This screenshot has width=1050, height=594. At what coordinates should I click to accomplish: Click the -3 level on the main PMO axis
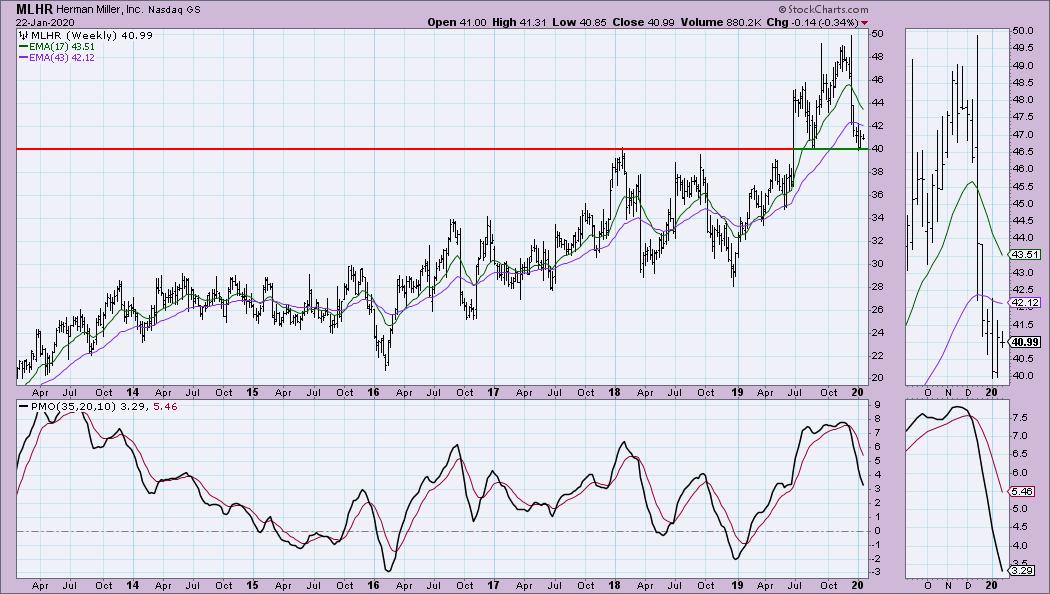point(876,571)
